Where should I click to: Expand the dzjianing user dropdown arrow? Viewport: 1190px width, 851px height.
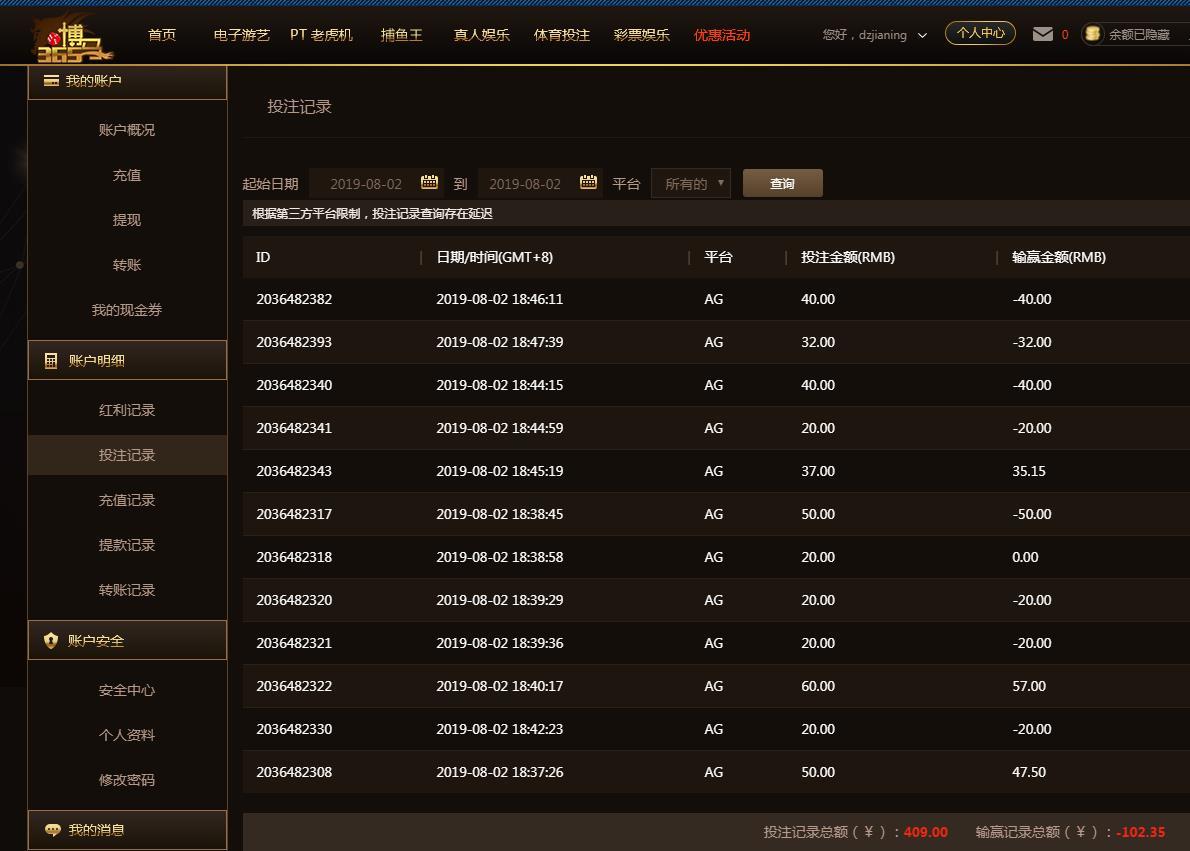coord(922,36)
